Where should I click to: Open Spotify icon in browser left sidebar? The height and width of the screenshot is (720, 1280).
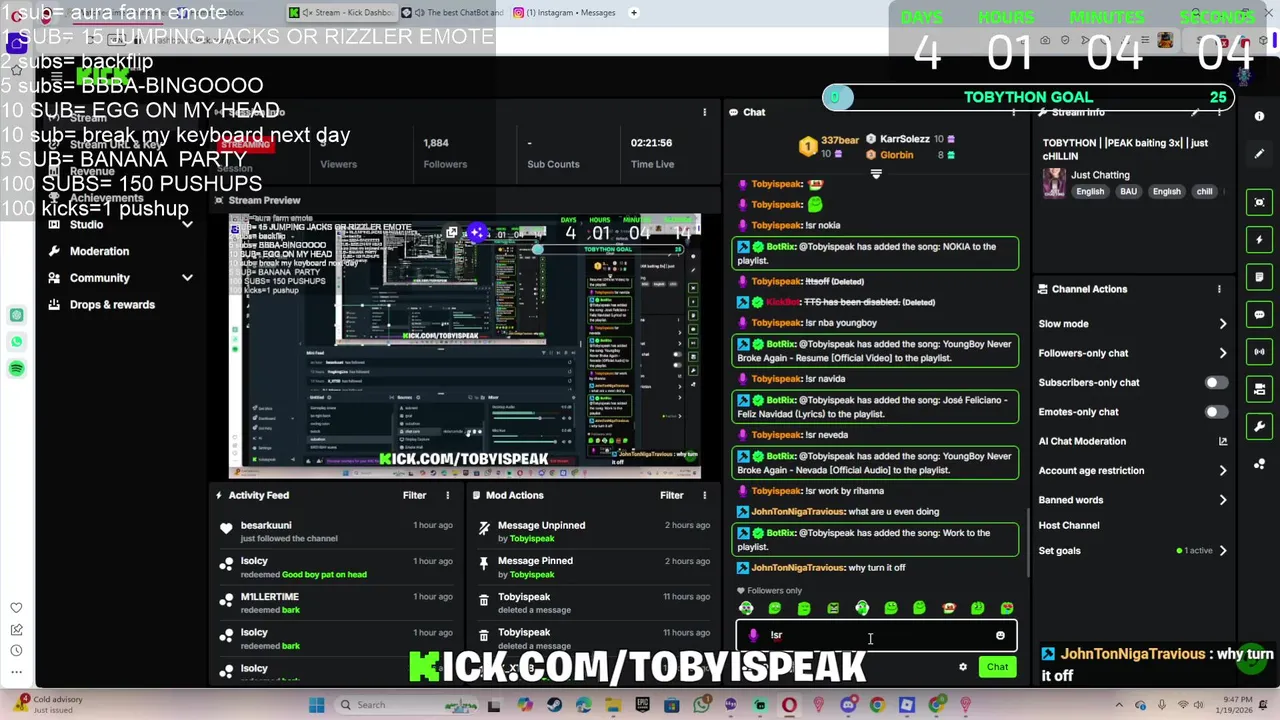click(x=17, y=369)
